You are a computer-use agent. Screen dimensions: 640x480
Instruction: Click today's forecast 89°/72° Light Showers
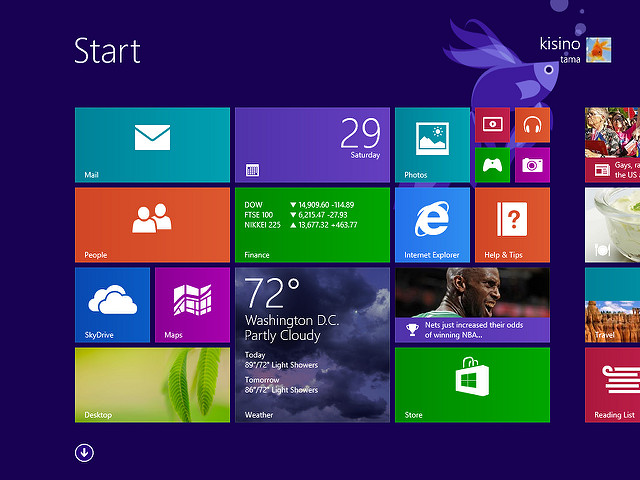tap(281, 365)
